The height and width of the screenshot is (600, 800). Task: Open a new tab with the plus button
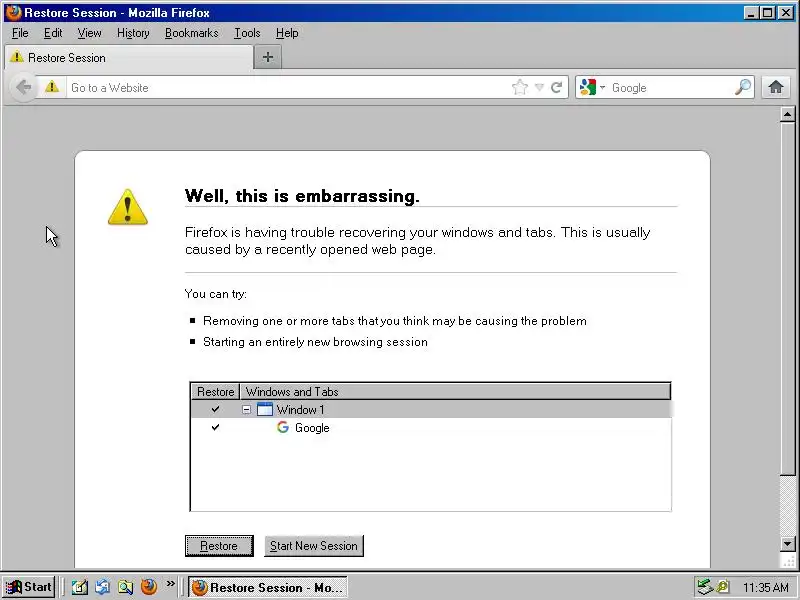pos(268,57)
